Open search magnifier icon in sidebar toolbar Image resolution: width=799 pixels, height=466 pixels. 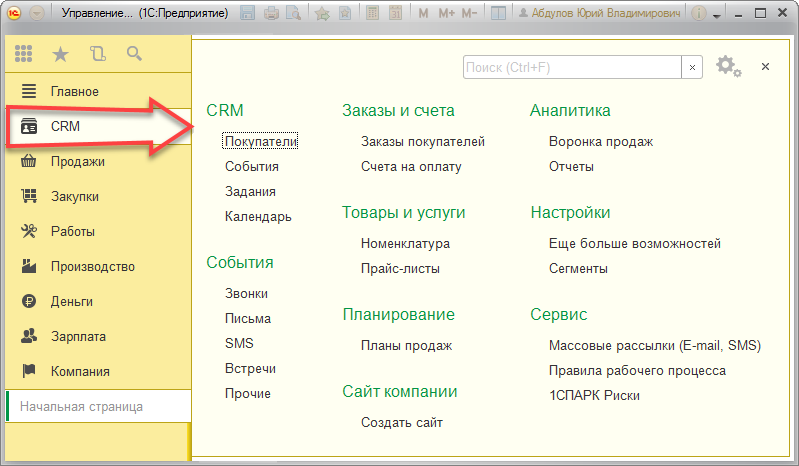tap(134, 53)
